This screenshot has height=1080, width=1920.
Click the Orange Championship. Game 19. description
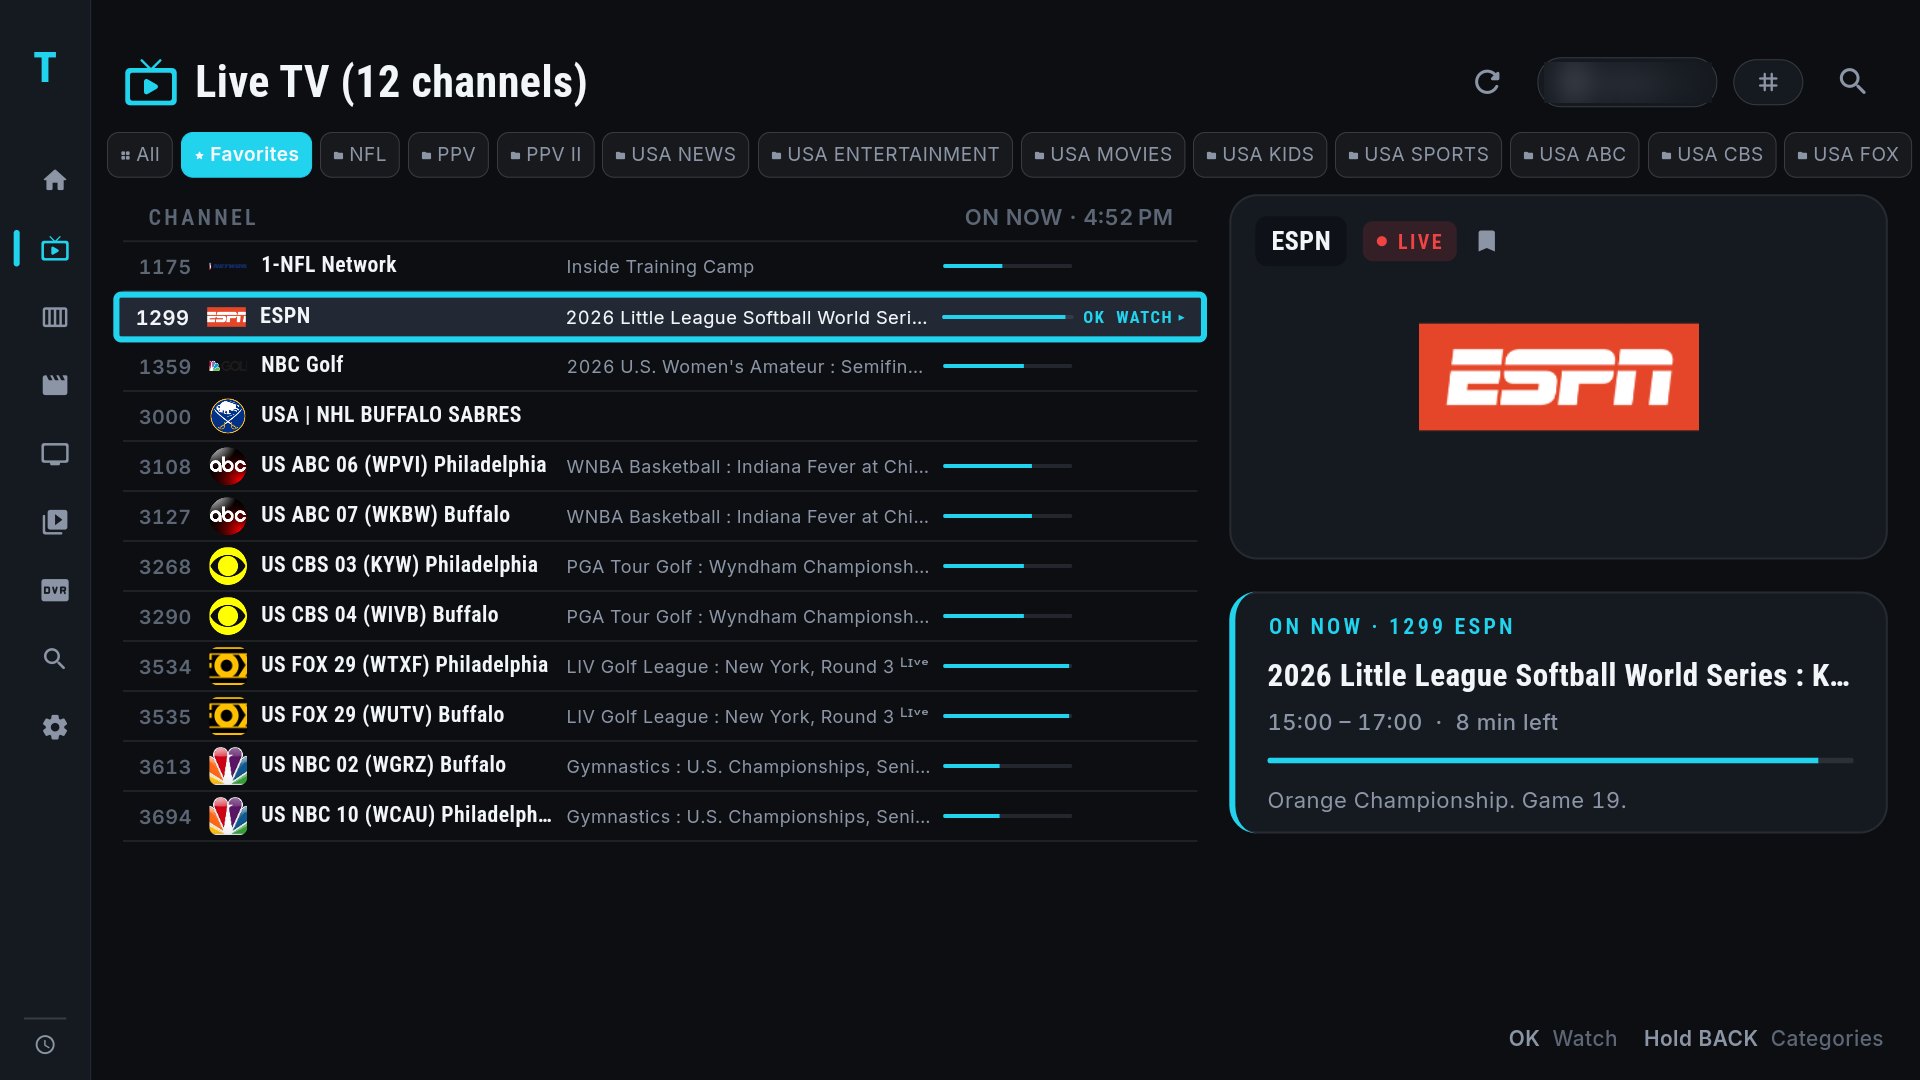pos(1447,801)
